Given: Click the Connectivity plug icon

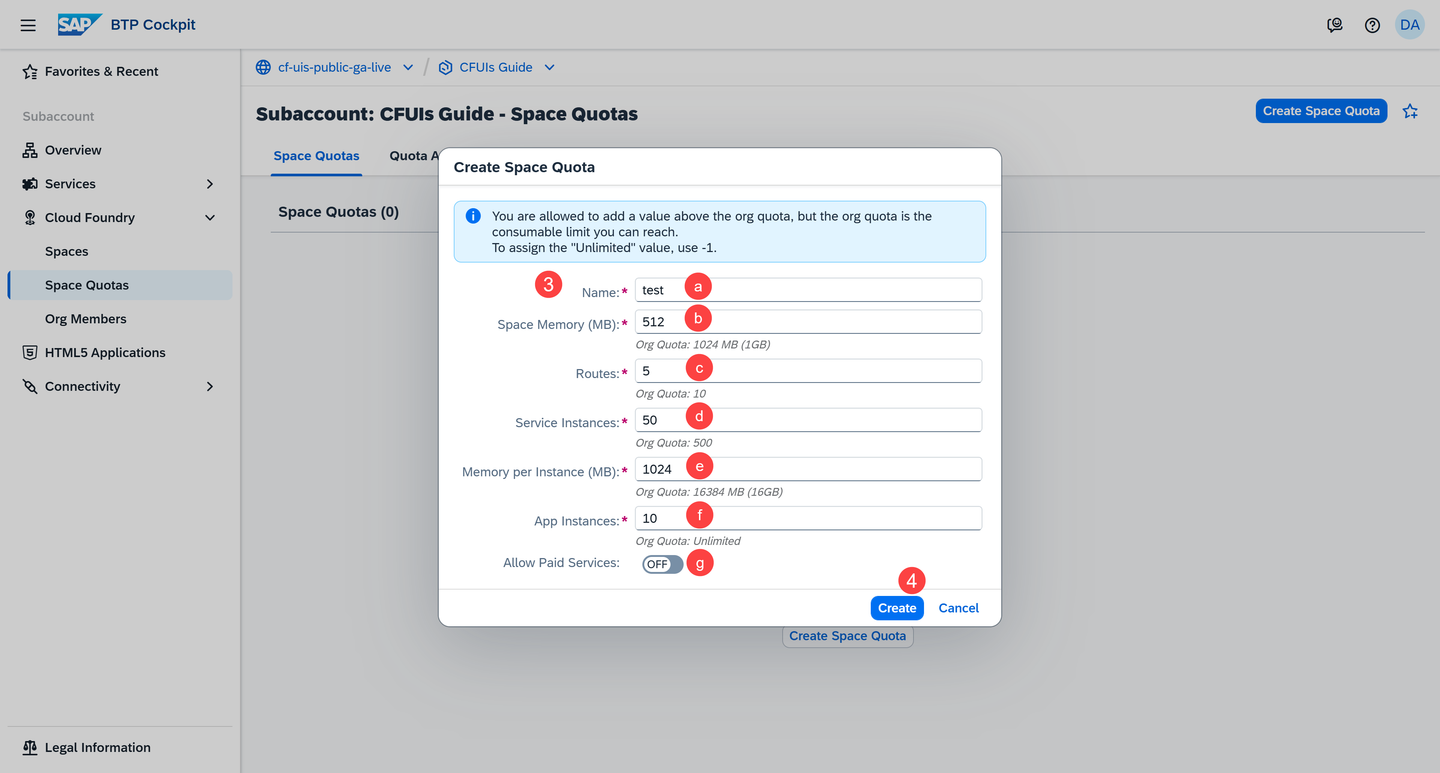Looking at the screenshot, I should tap(30, 387).
